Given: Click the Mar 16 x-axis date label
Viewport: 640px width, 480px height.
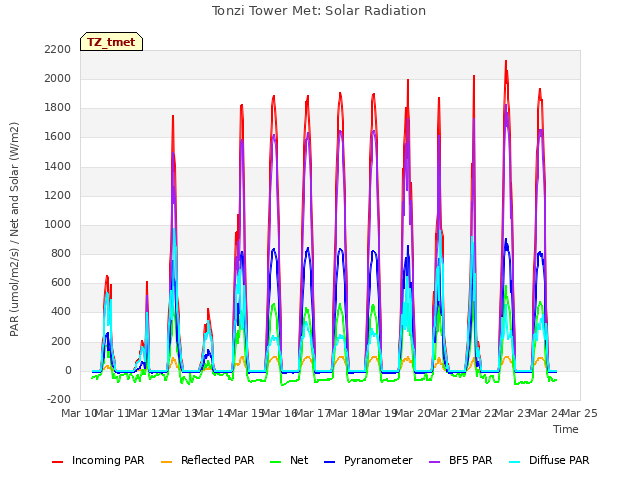Looking at the screenshot, I should pos(280,413).
